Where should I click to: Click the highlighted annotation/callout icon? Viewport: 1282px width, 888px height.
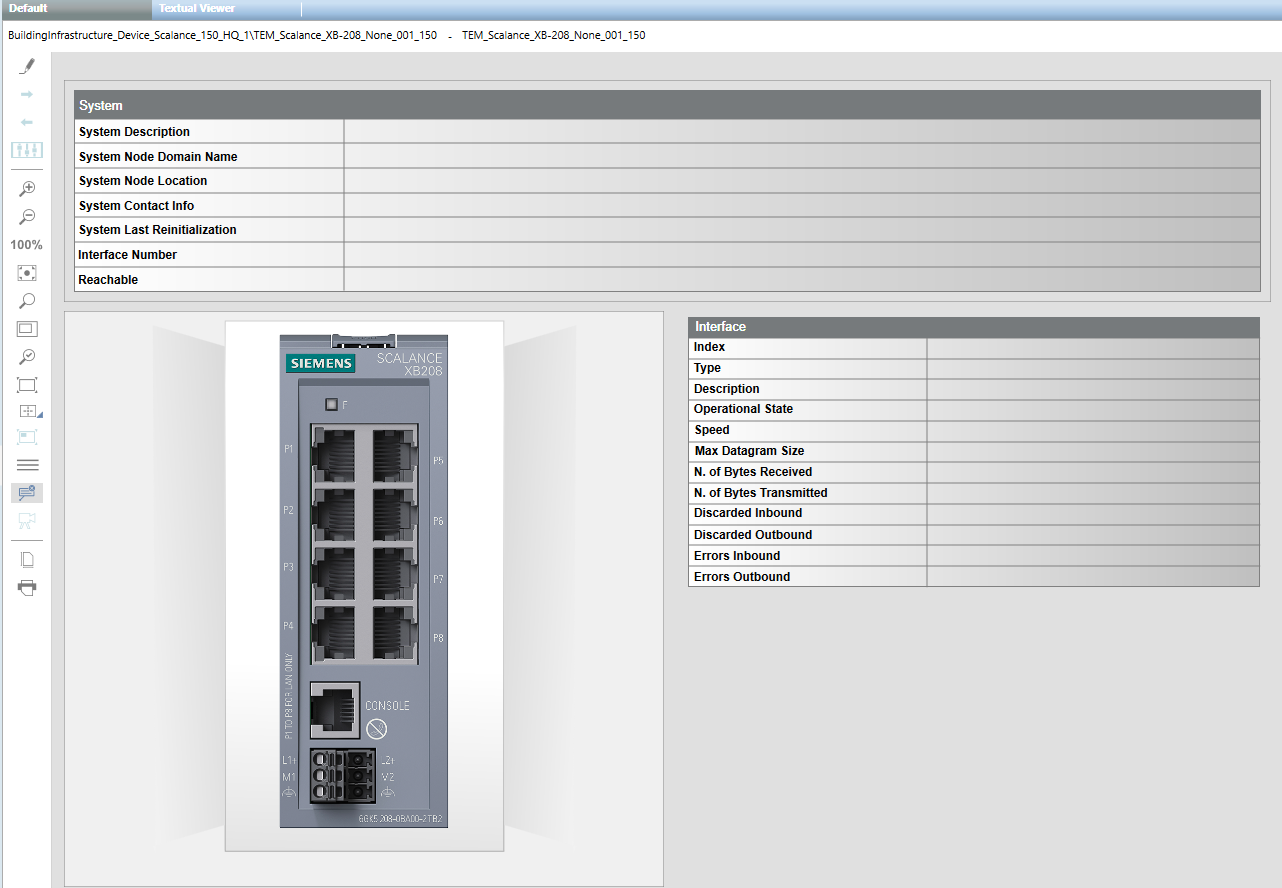click(x=27, y=491)
